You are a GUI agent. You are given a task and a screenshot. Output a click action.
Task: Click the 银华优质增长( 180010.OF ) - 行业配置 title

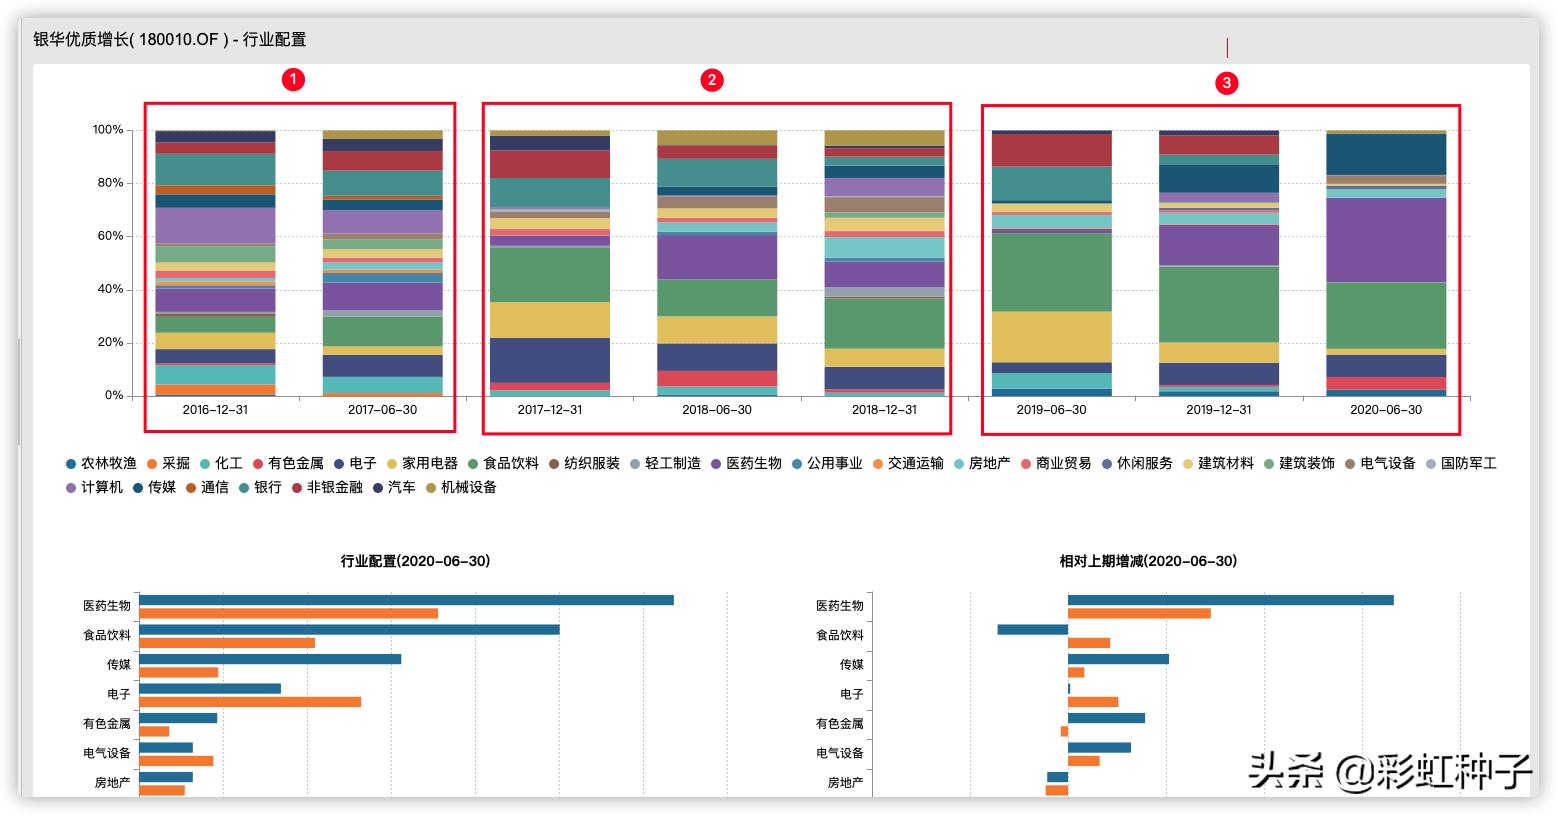pyautogui.click(x=170, y=40)
